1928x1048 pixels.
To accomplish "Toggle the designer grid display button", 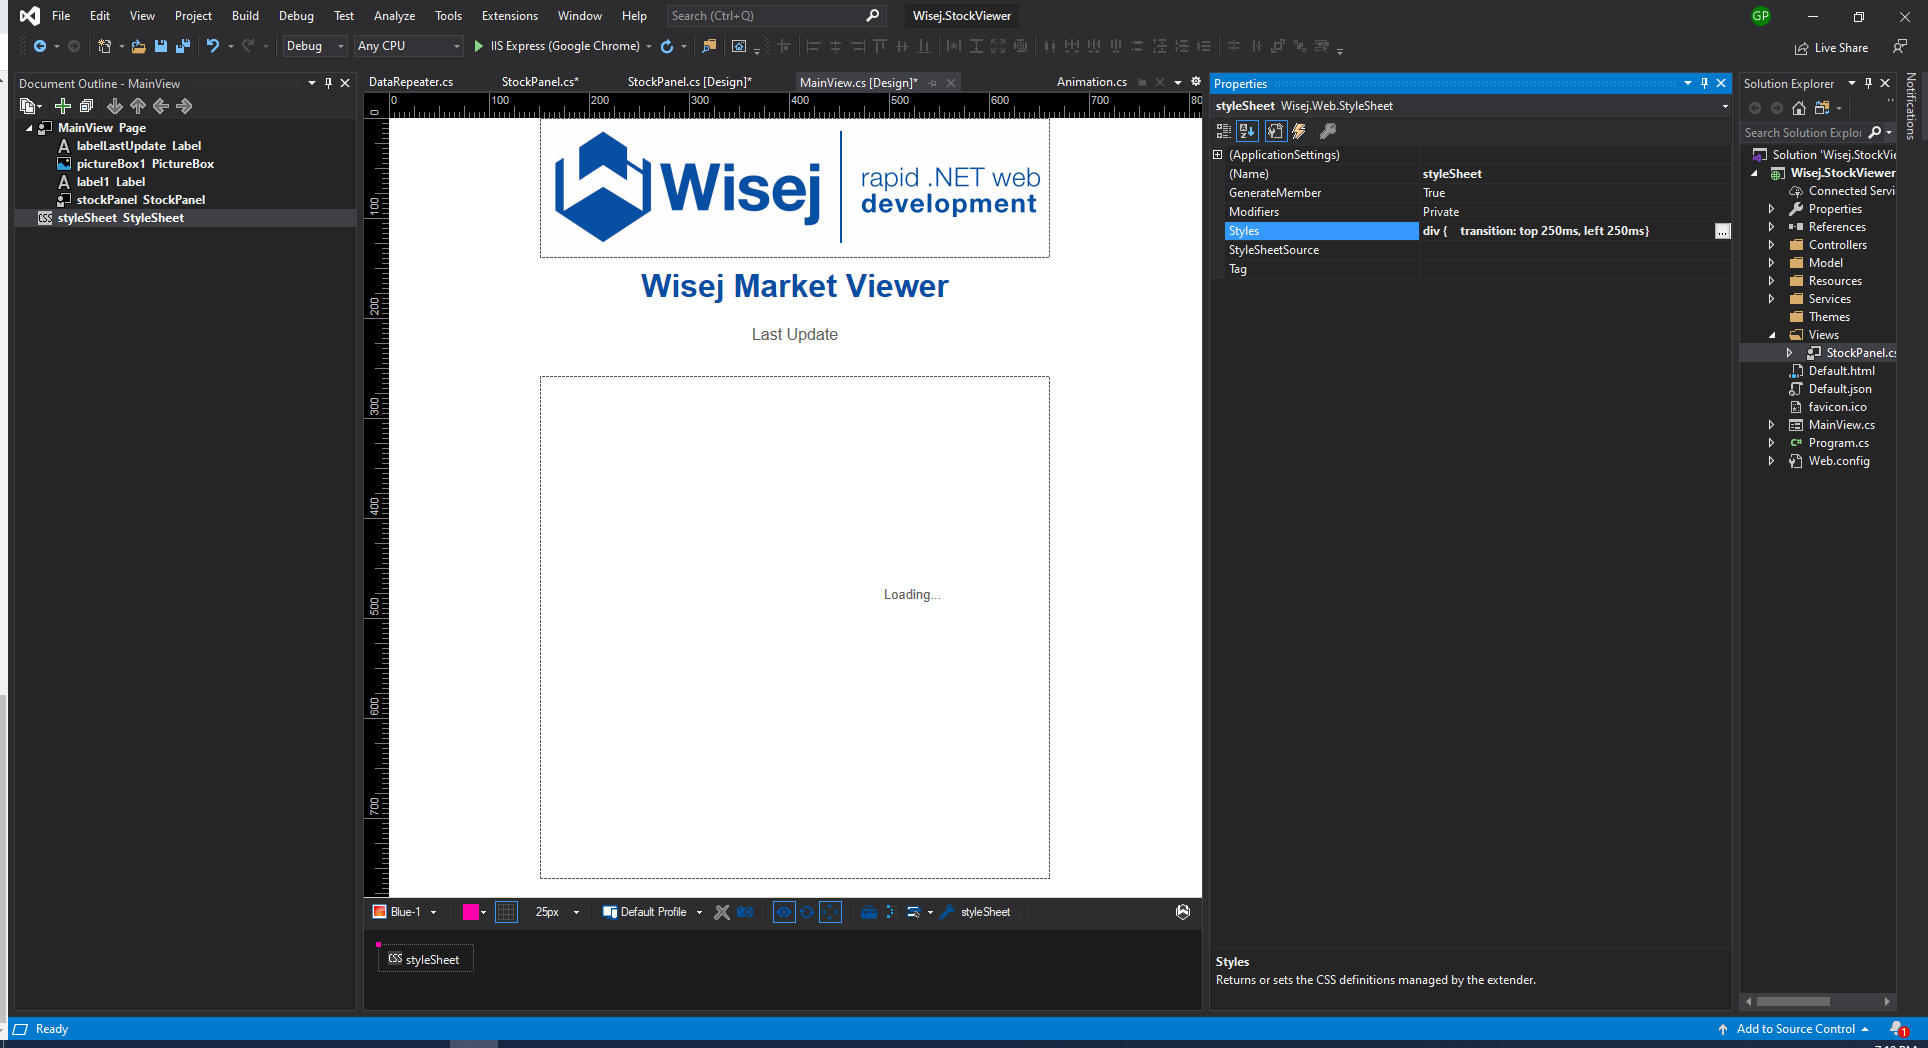I will point(507,912).
